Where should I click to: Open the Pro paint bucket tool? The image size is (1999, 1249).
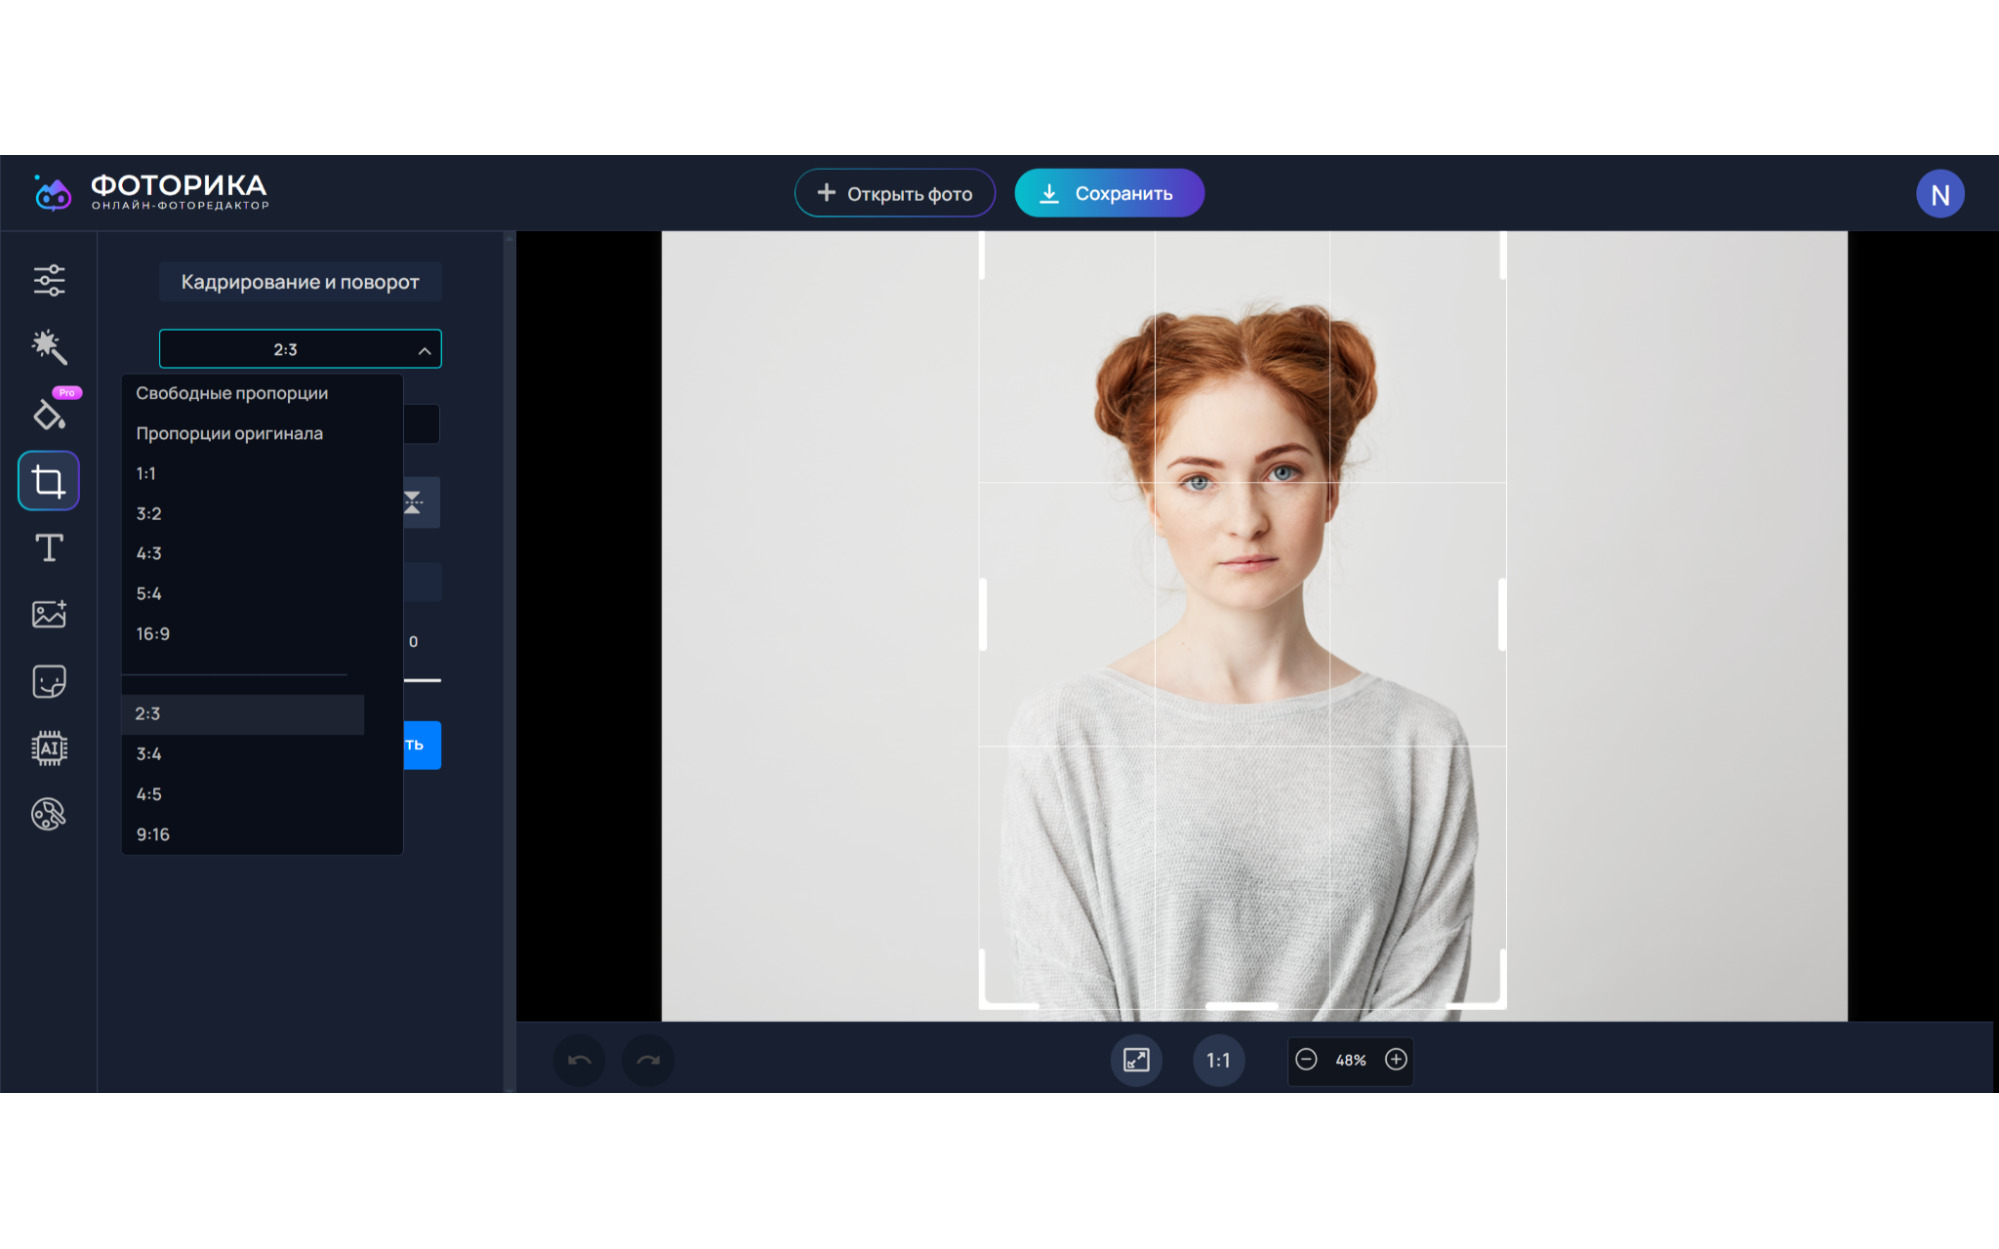click(x=49, y=413)
